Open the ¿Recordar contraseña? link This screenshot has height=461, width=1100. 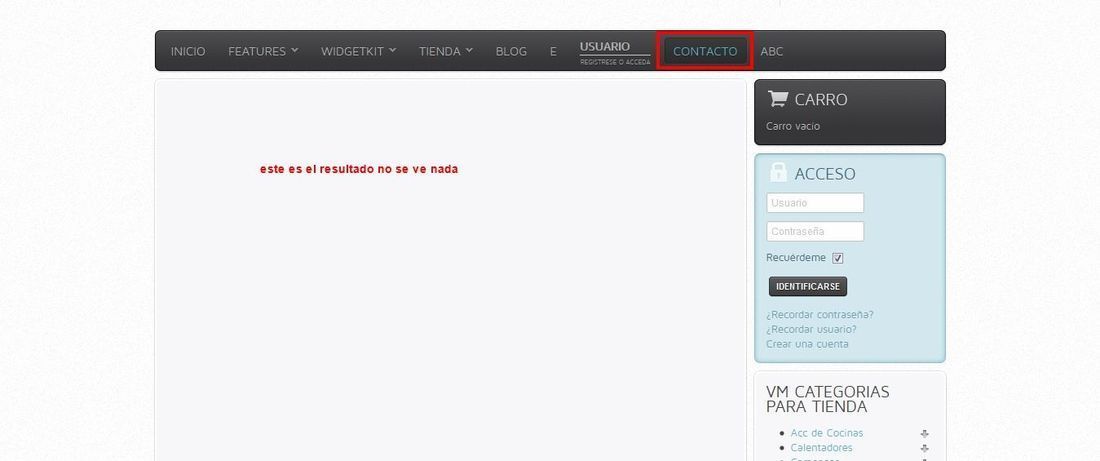click(820, 314)
